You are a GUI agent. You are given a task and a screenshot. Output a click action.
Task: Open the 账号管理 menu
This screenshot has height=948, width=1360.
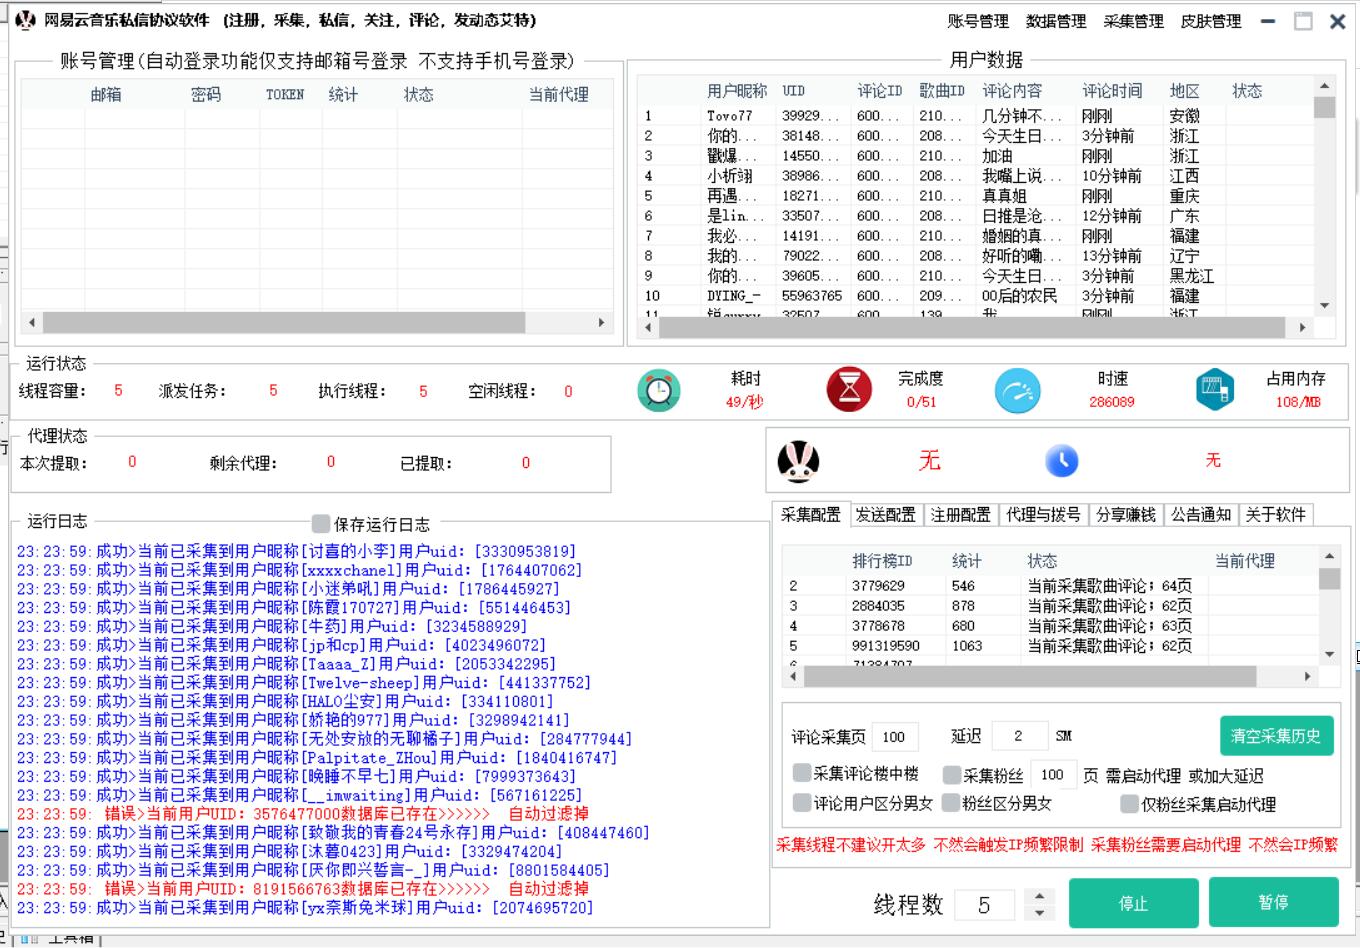click(977, 21)
